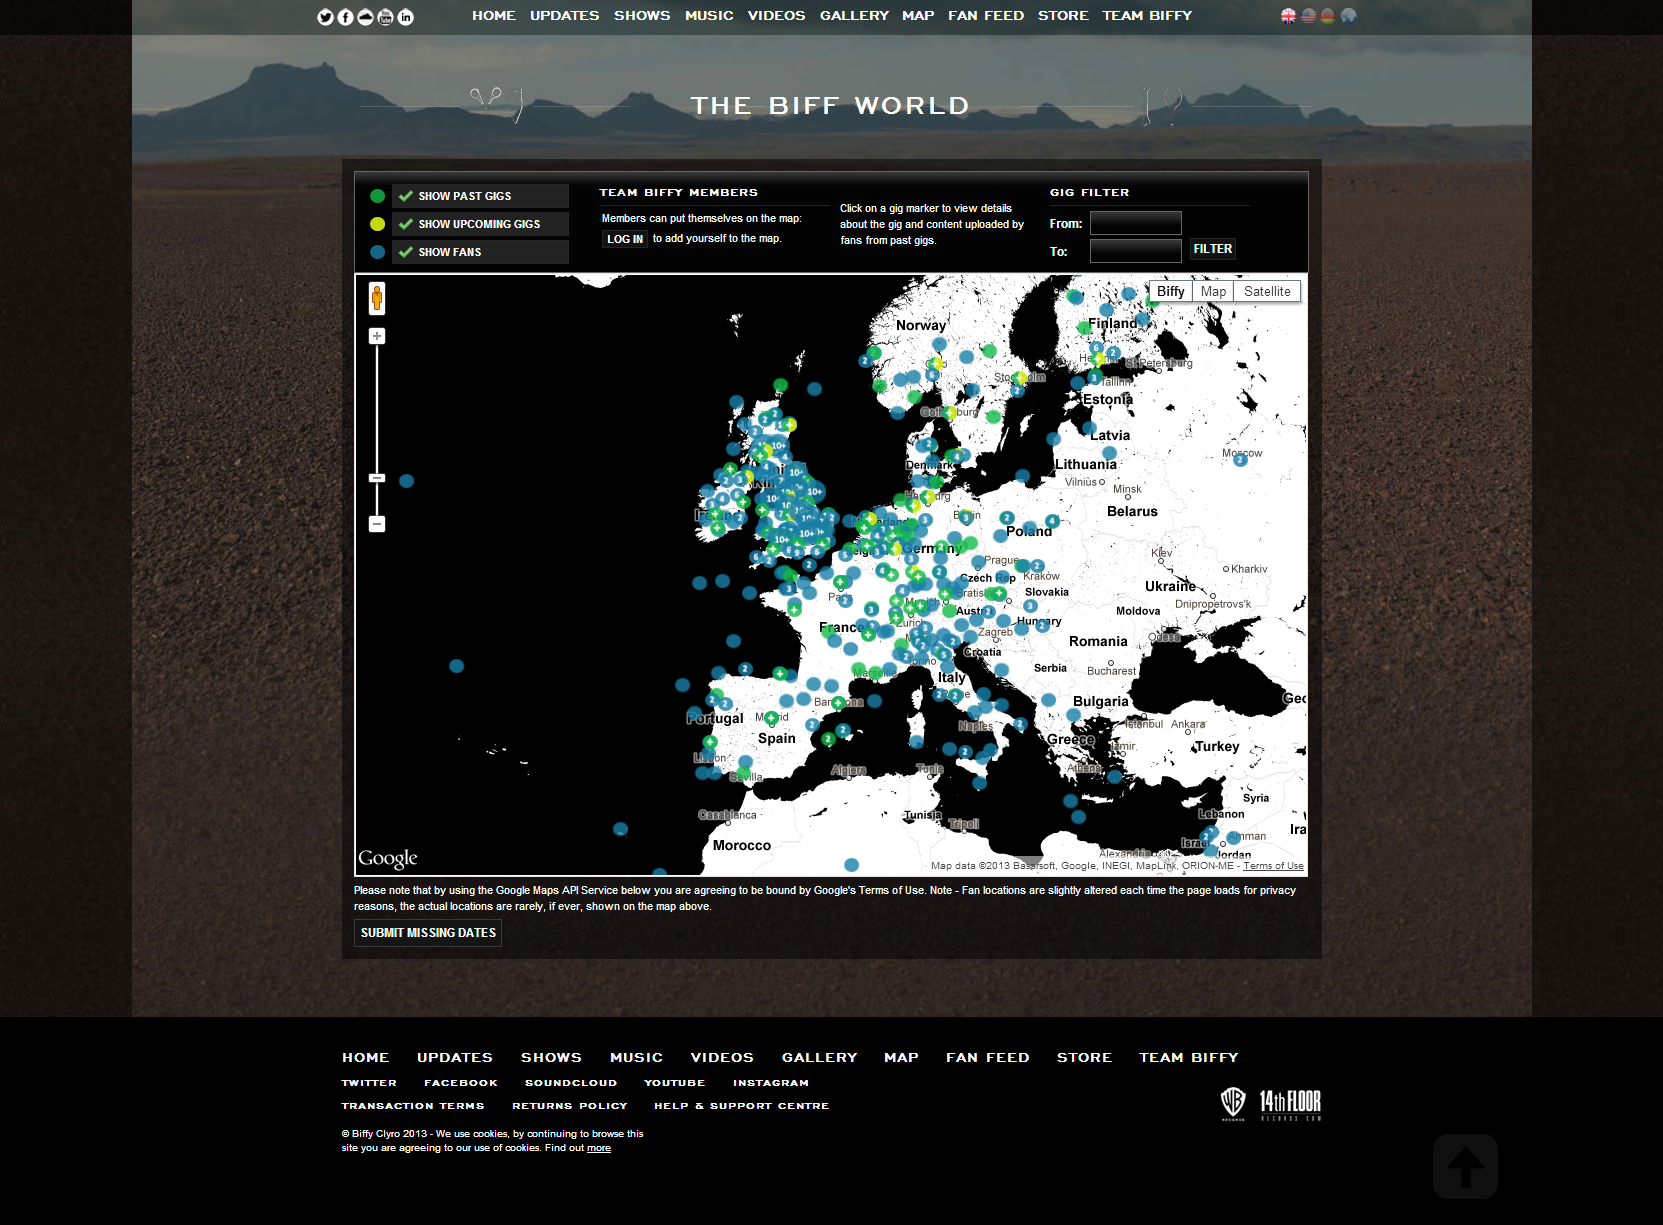Zoom out with the map minus button
Image resolution: width=1663 pixels, height=1225 pixels.
click(377, 524)
